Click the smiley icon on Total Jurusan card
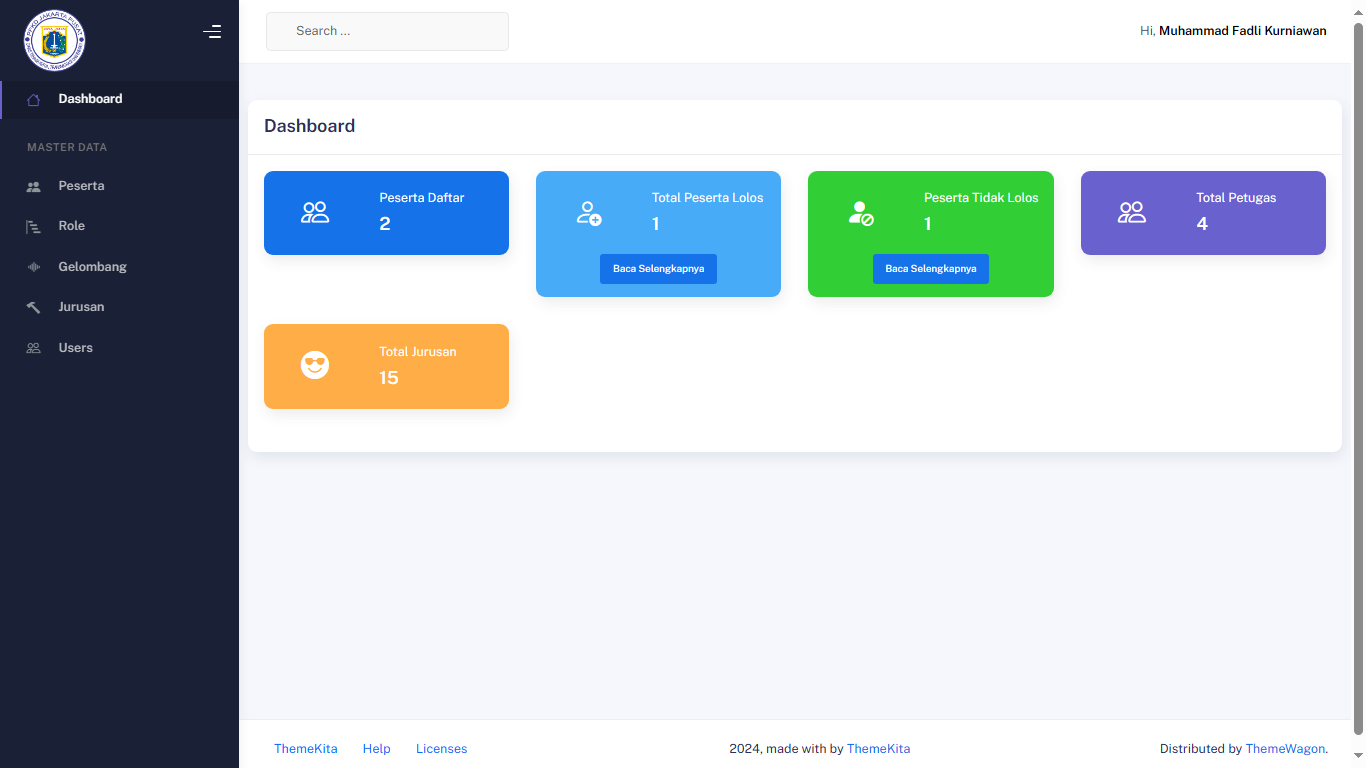Viewport: 1366px width, 768px height. pyautogui.click(x=315, y=366)
